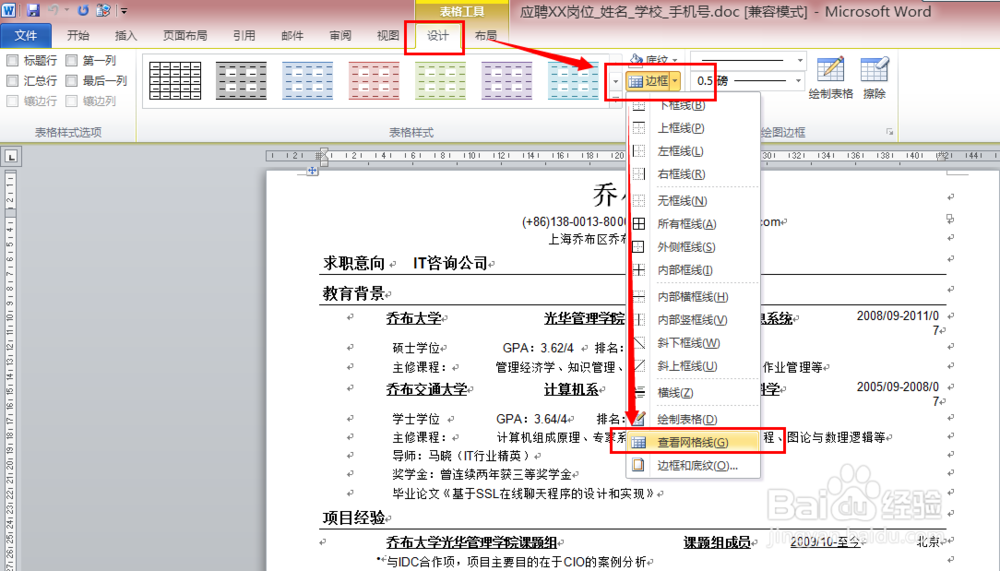Click the Word application icon in title bar

pos(9,10)
